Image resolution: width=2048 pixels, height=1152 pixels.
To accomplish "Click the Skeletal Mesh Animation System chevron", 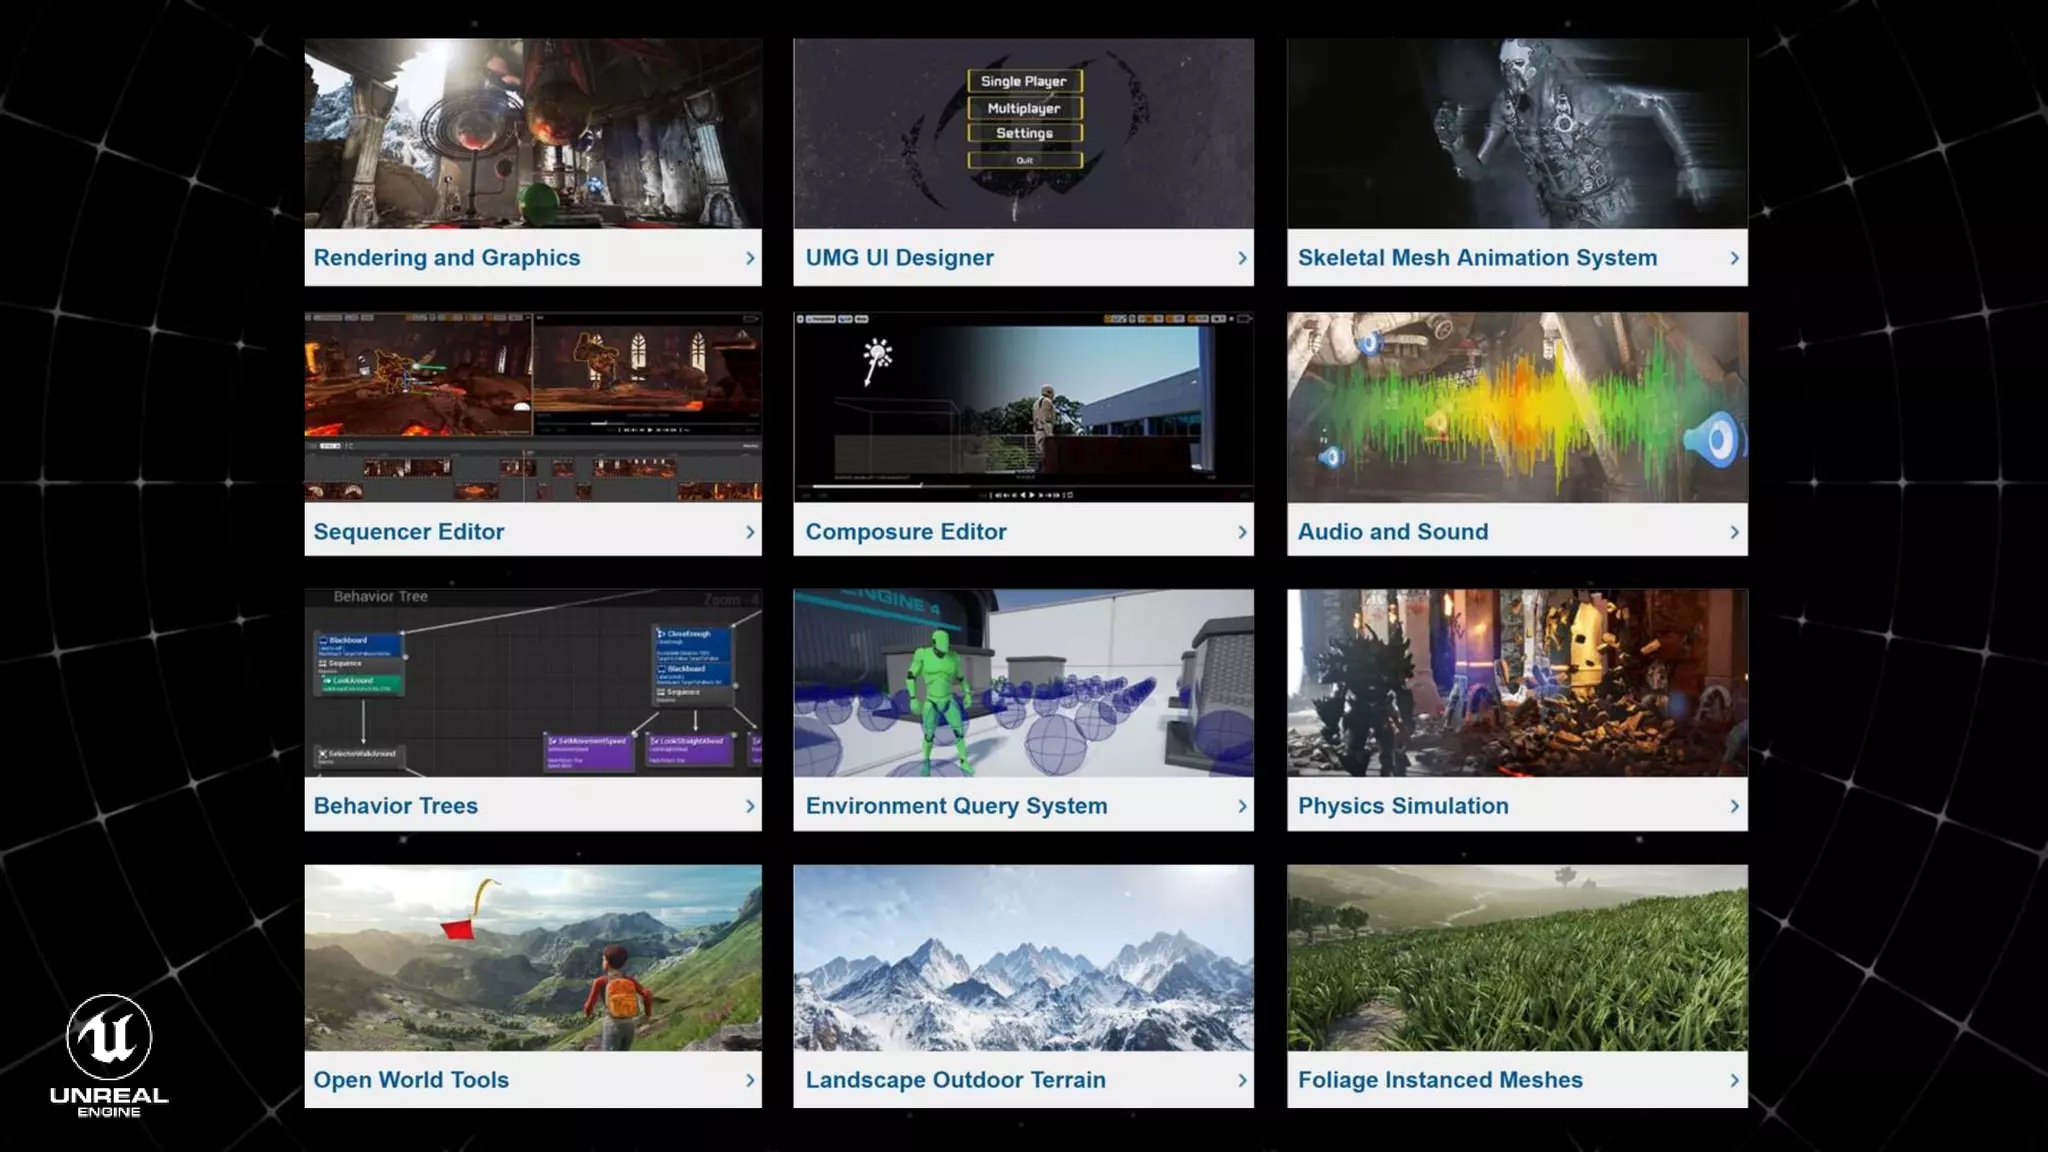I will click(1734, 258).
